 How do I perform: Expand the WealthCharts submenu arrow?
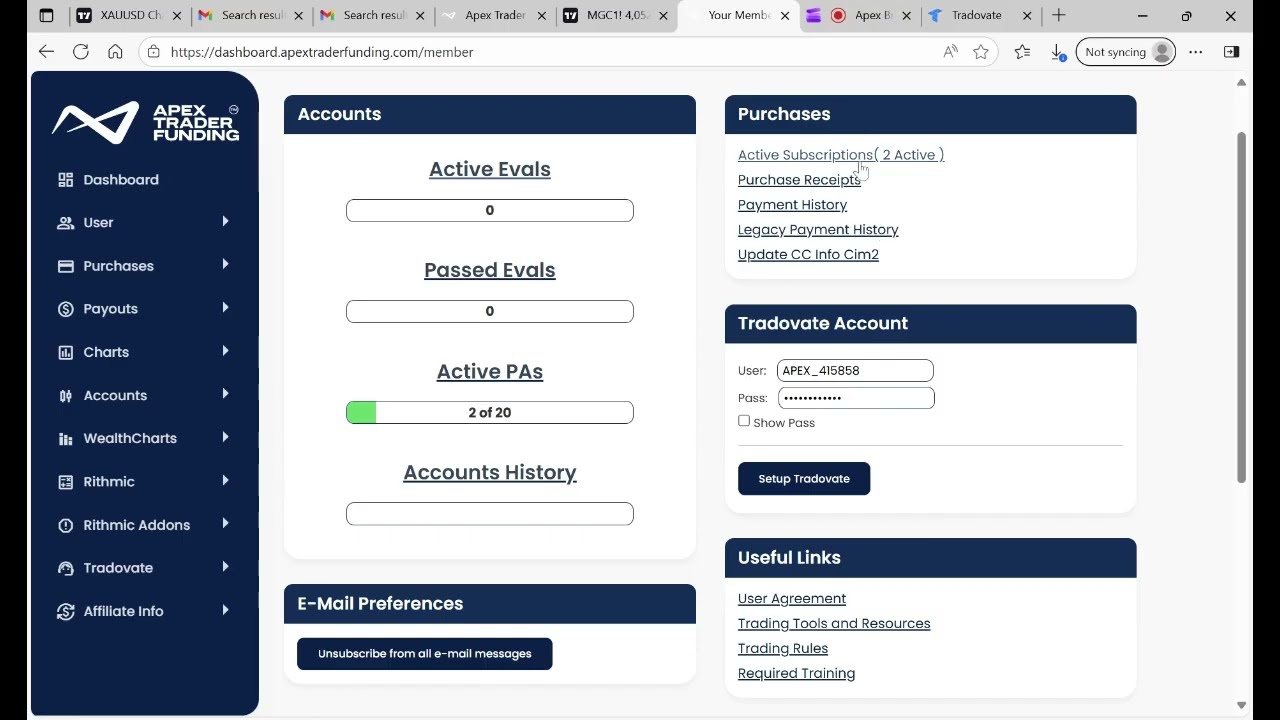(225, 437)
